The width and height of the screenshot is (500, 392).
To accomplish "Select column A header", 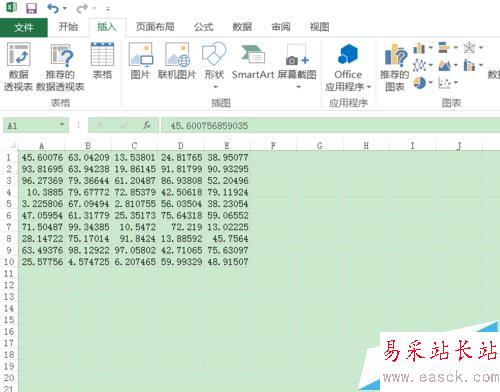I will (x=41, y=146).
